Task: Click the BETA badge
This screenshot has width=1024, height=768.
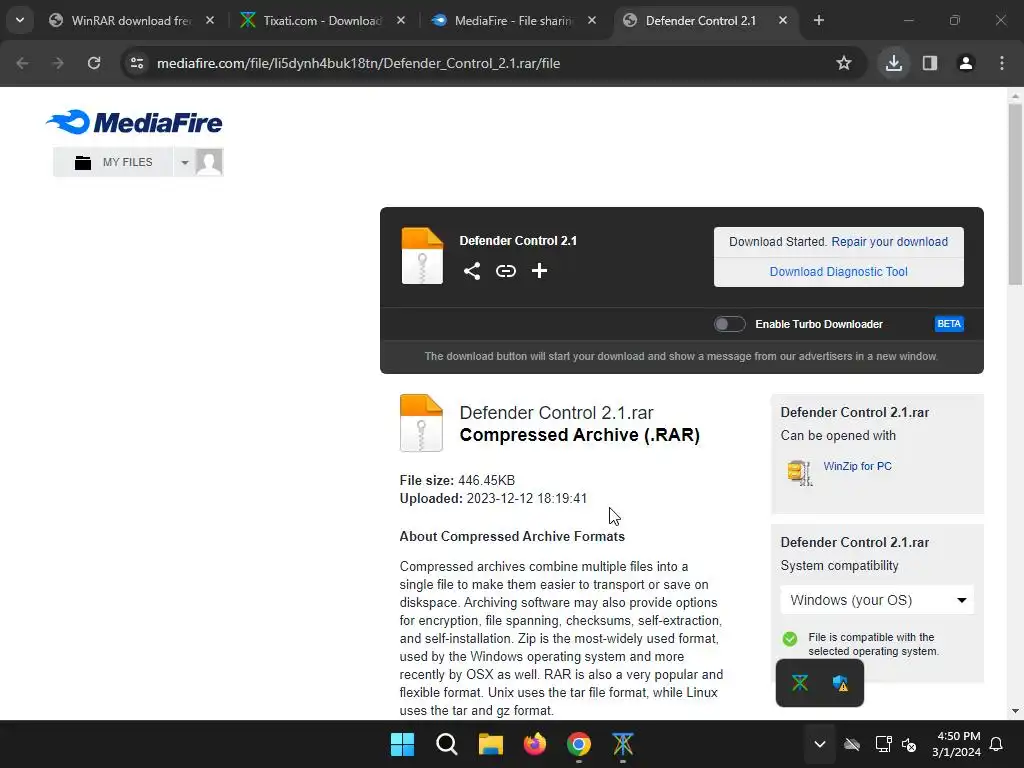Action: pos(949,324)
